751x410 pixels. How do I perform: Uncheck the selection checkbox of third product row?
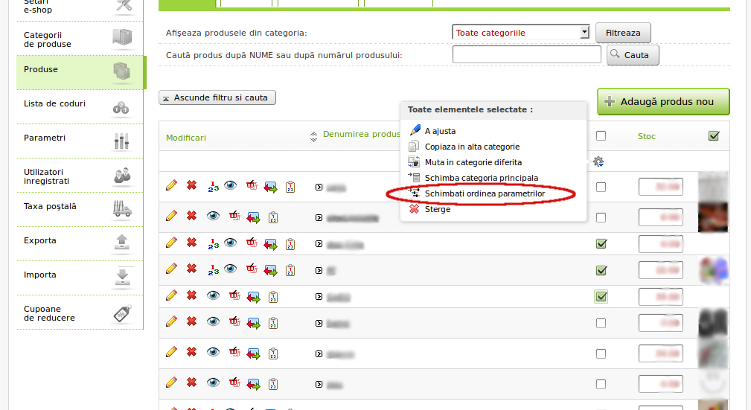[601, 244]
